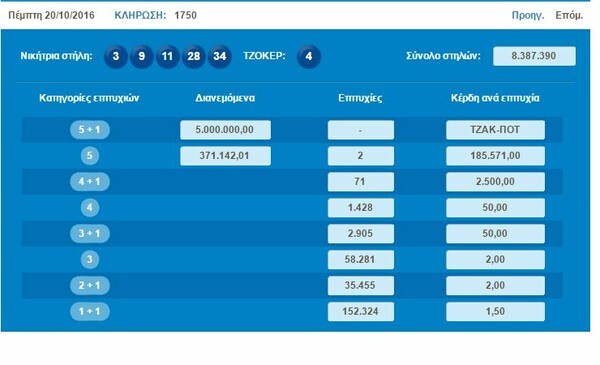Viewport: 600px width, 365px height.
Task: Select the 5 + 1 category badge
Action: [x=90, y=130]
